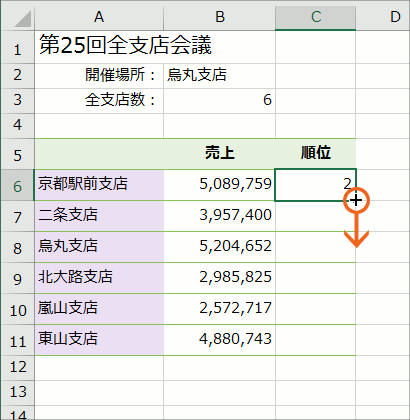Select empty rank cell for 嵐山支店
Viewport: 410px width, 420px height.
click(316, 309)
